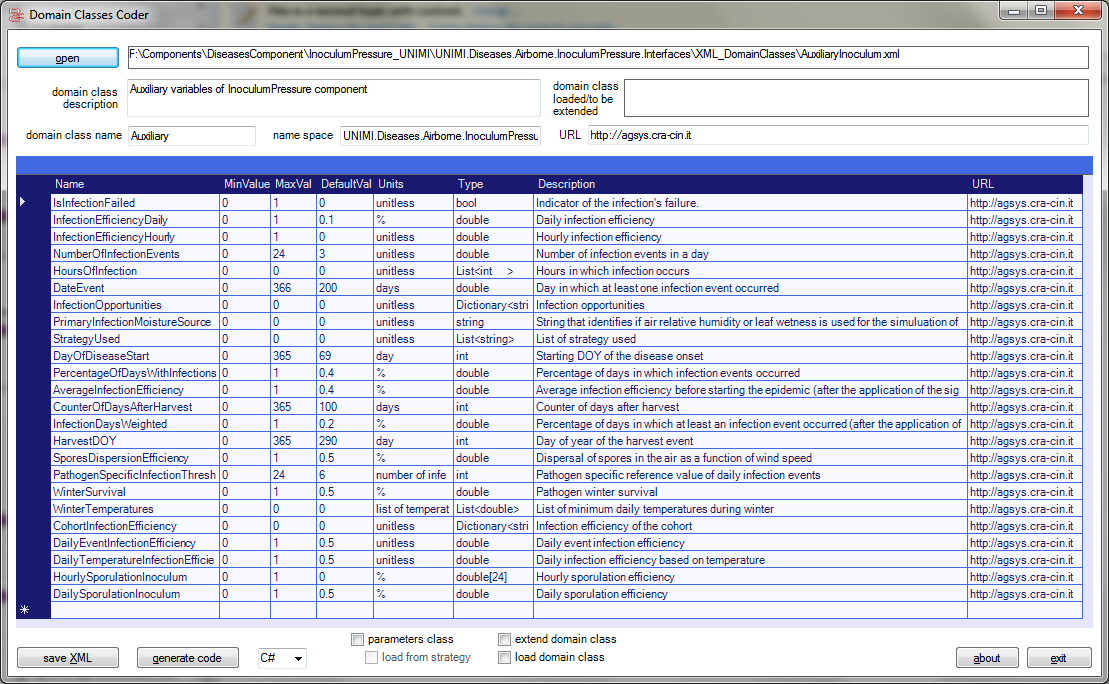Click the DateEvent name cell
The image size is (1109, 684).
point(135,288)
